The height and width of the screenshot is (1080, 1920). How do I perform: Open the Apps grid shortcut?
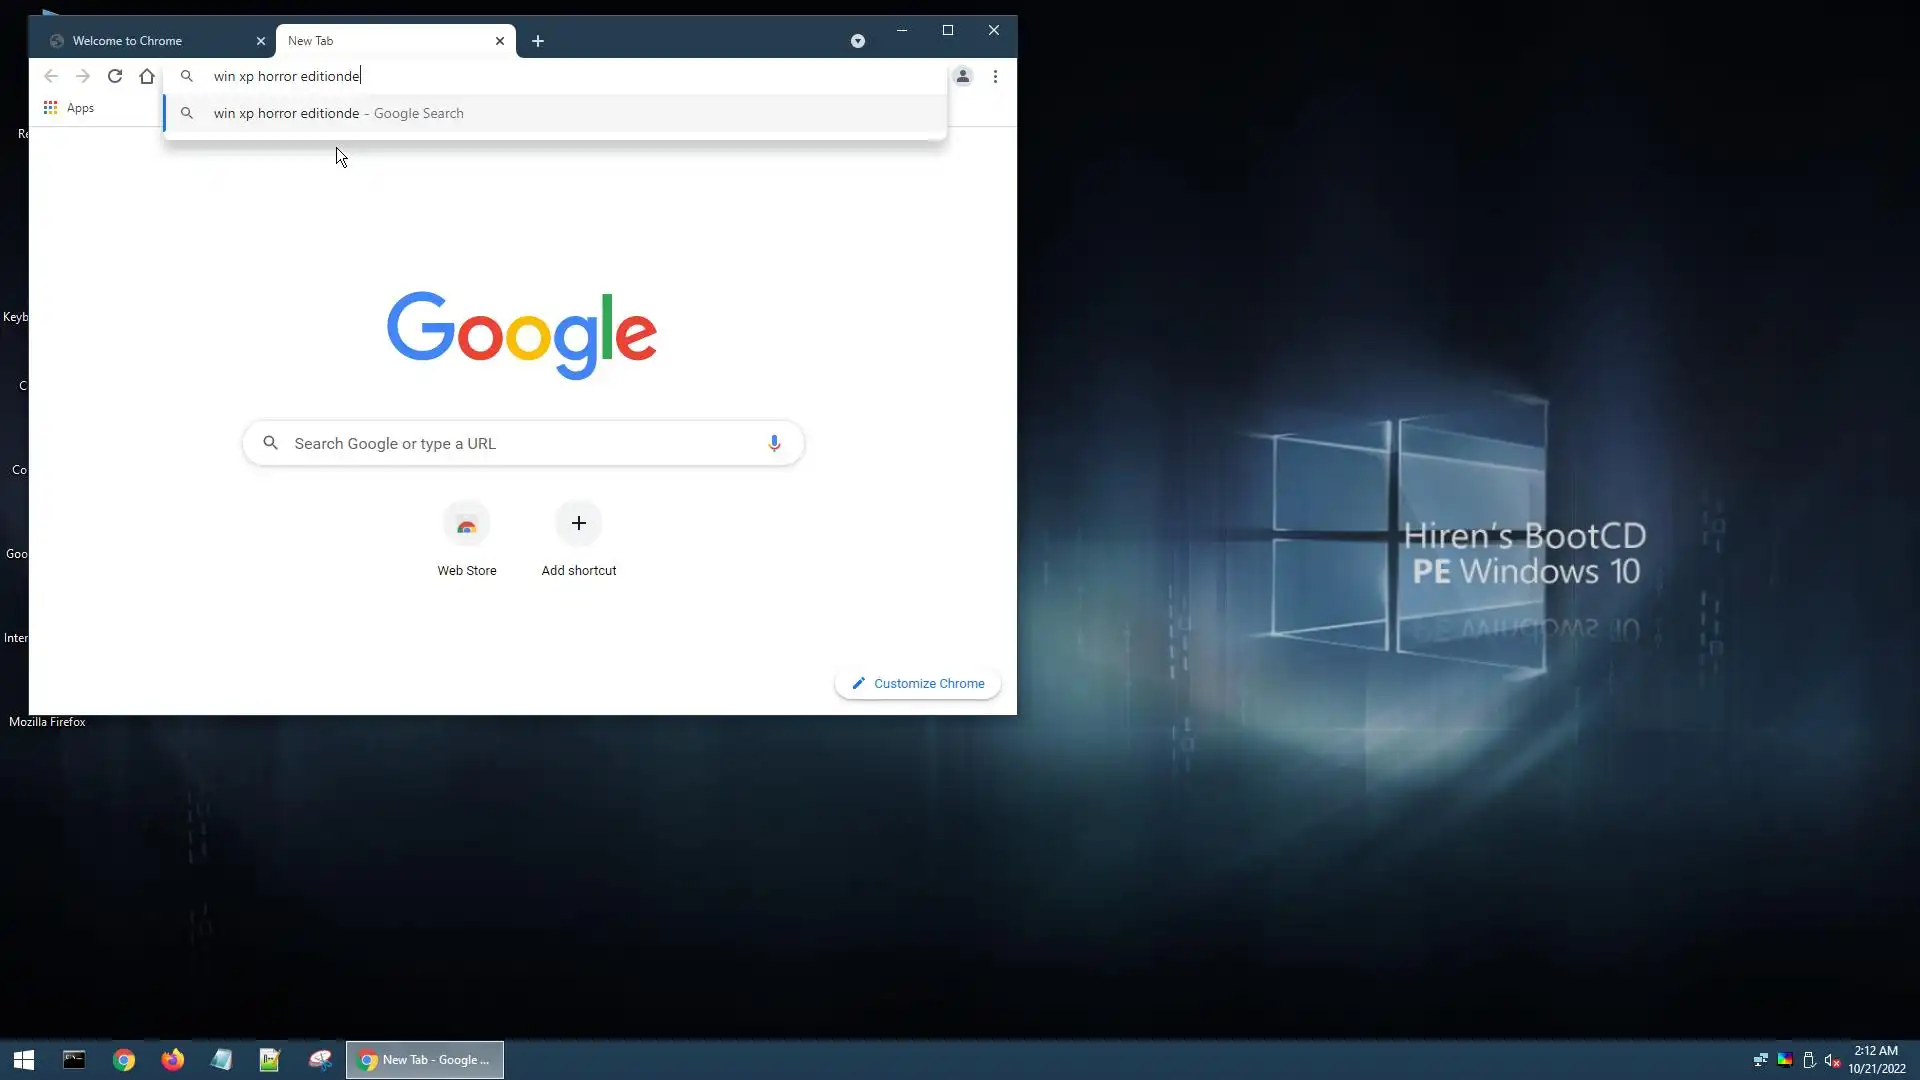click(68, 108)
